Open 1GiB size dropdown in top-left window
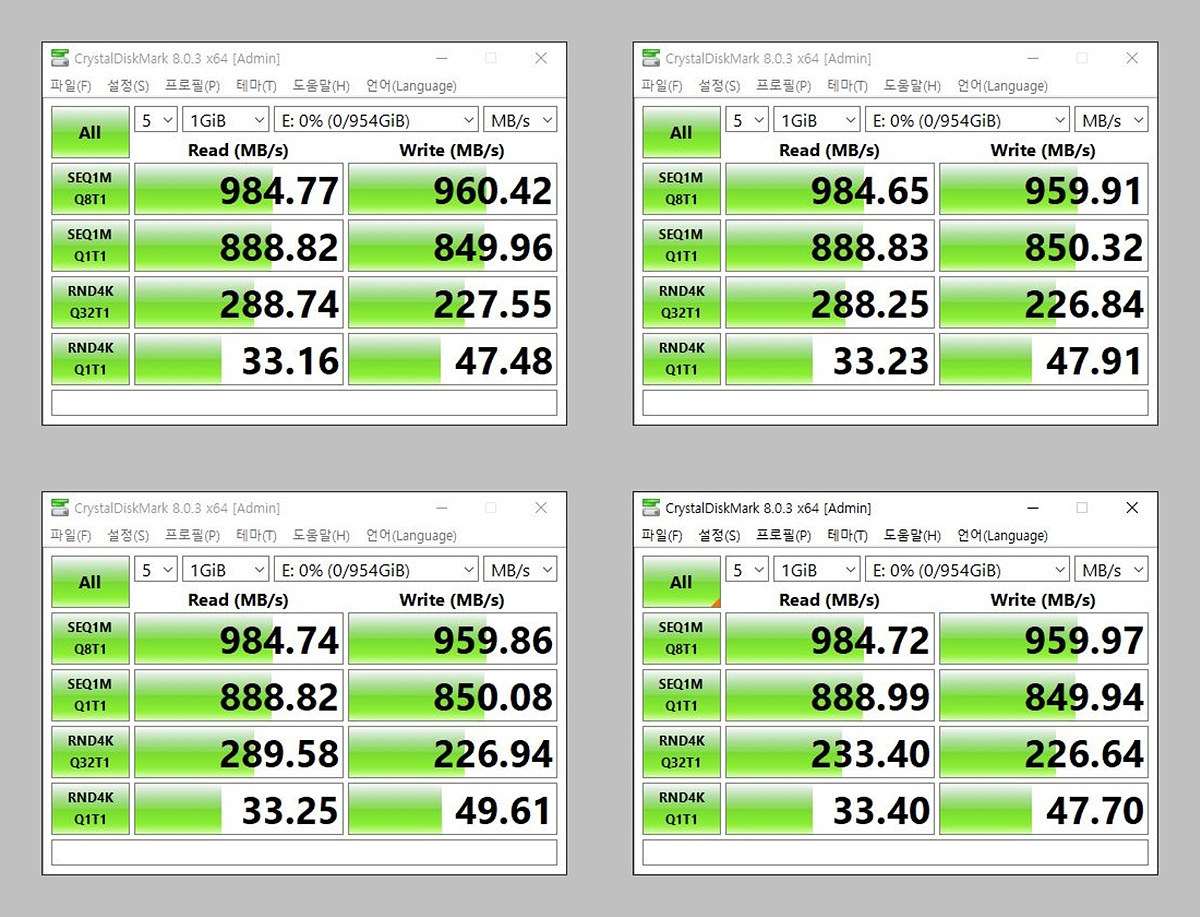The image size is (1200, 917). pyautogui.click(x=226, y=120)
